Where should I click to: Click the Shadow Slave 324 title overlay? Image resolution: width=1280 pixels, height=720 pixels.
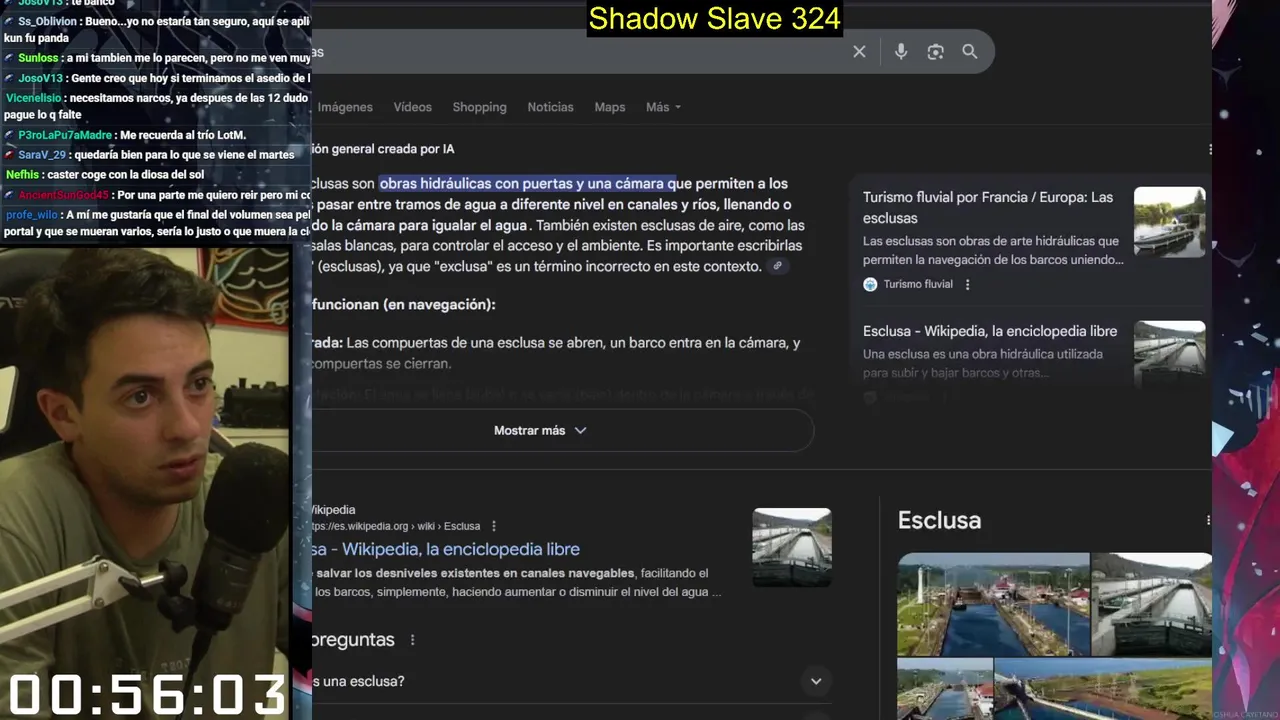(714, 18)
